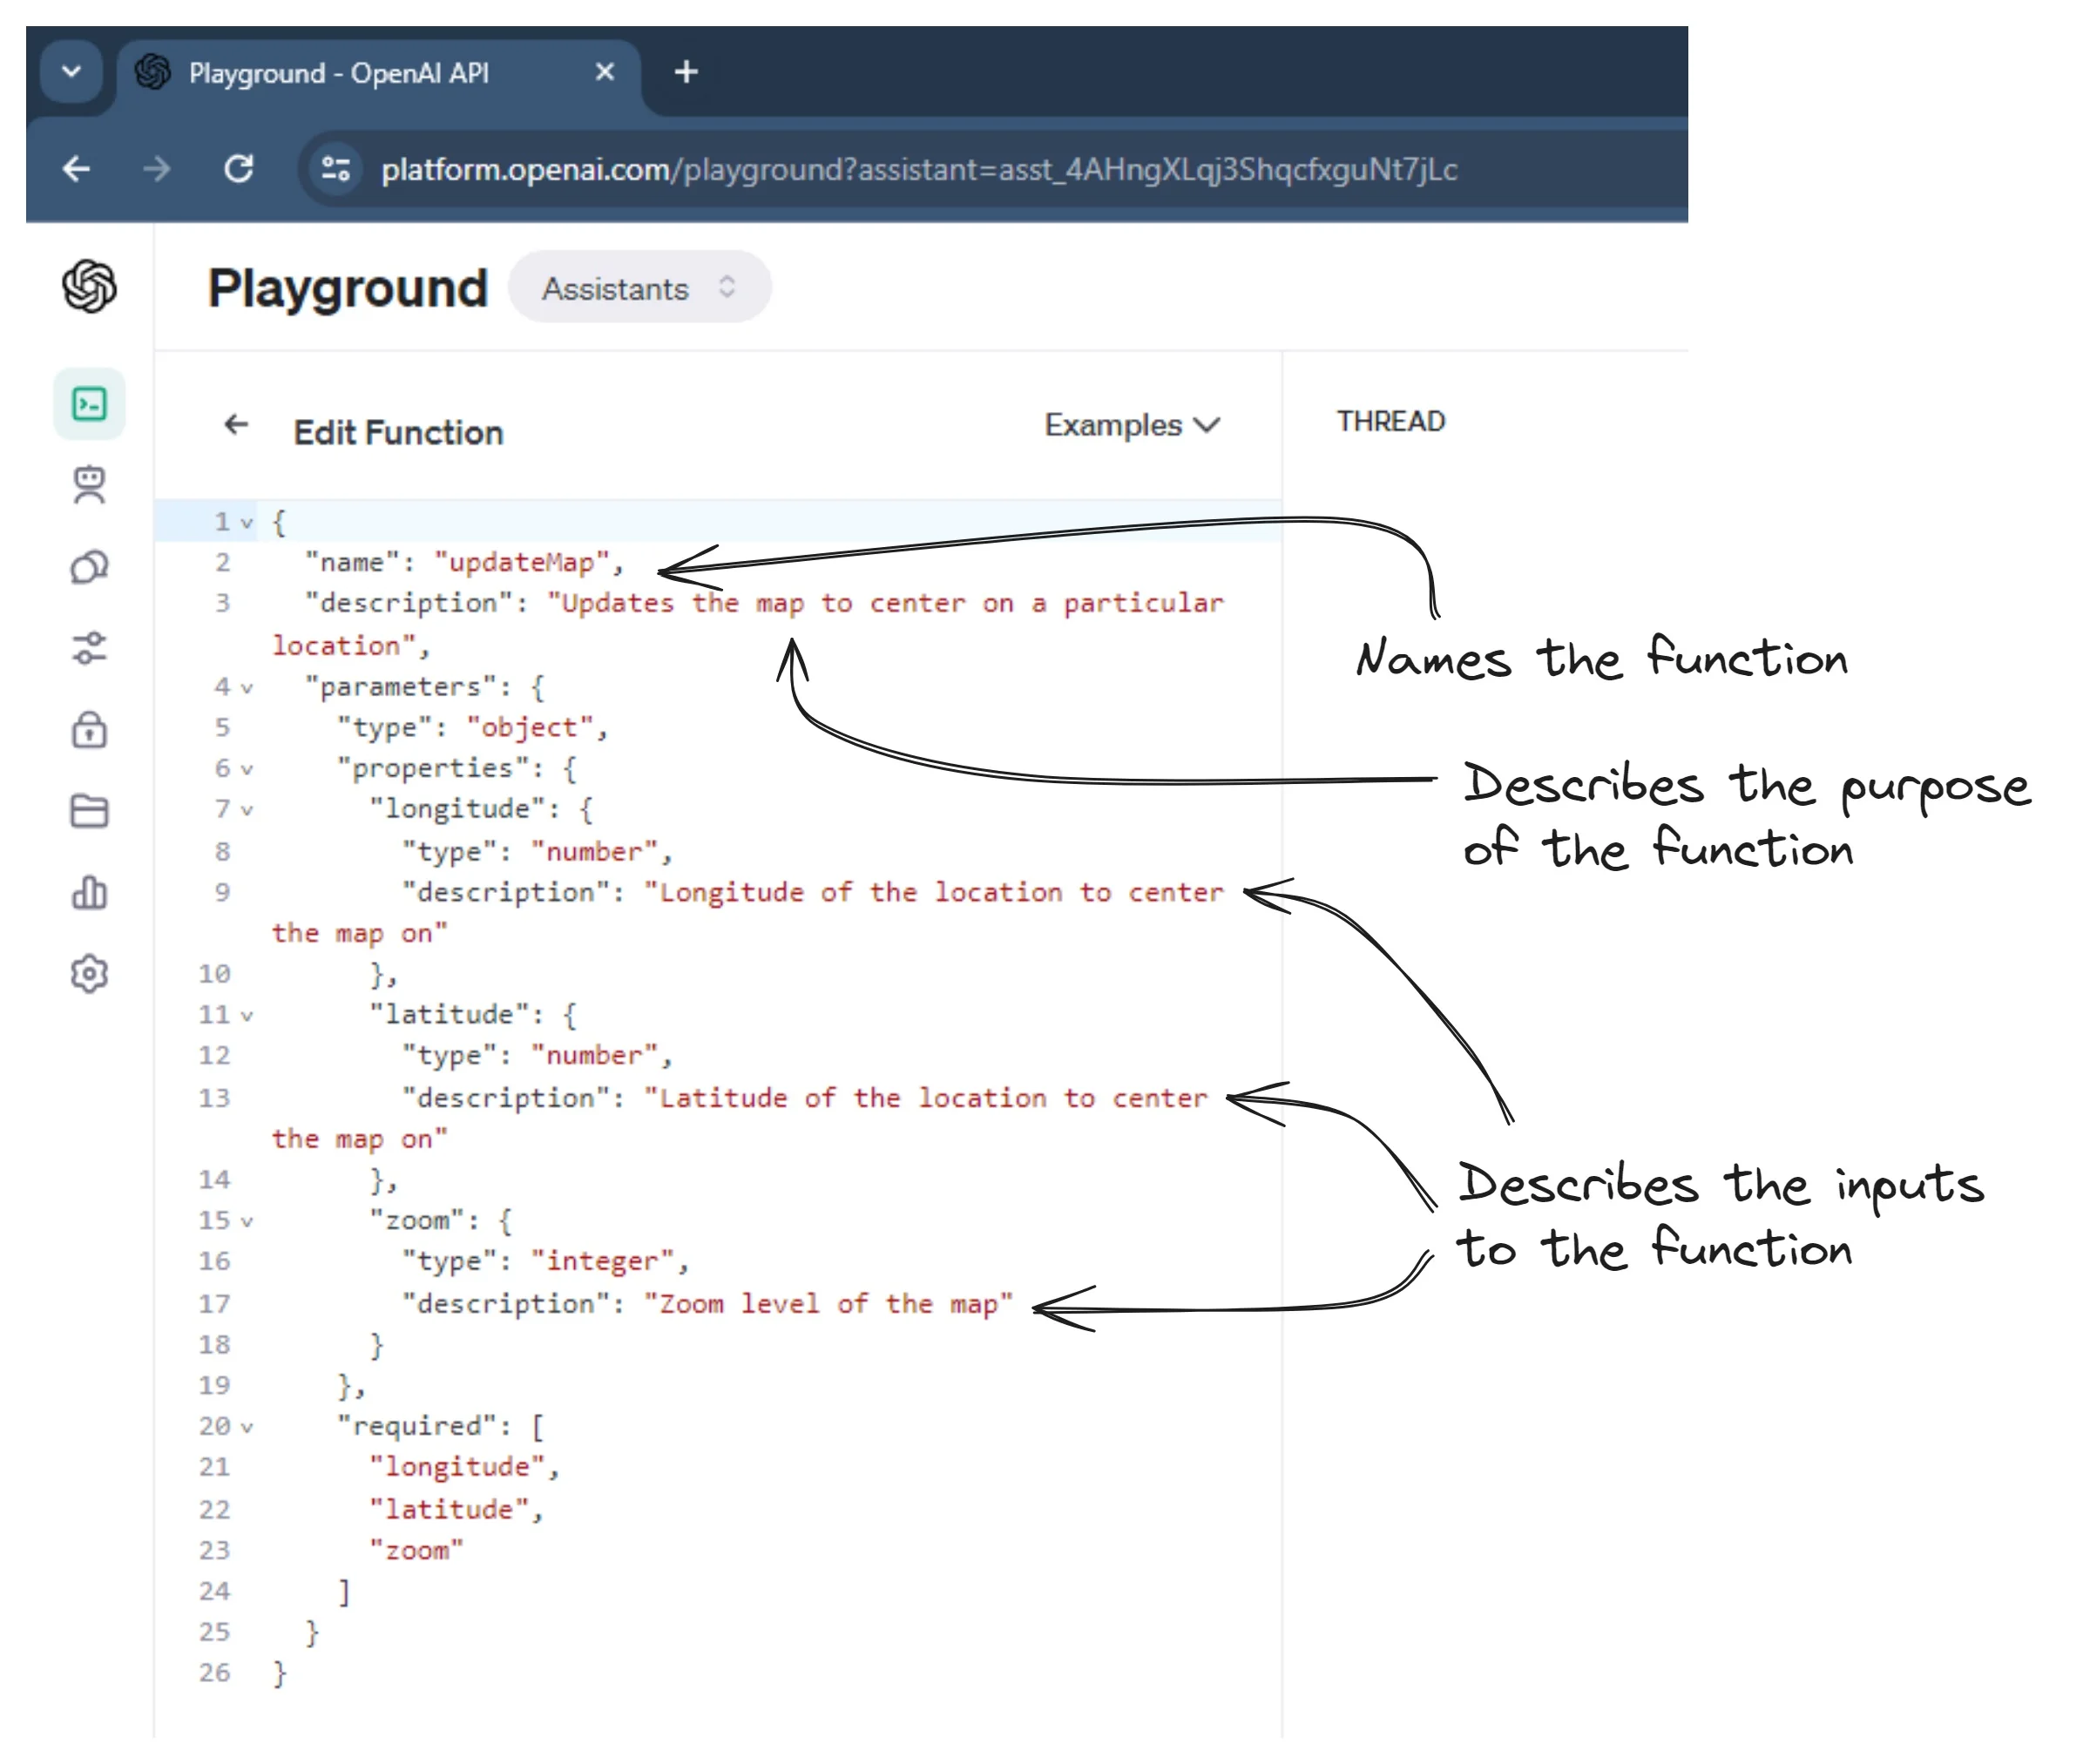
Task: Select the Playground - OpenAI API browser tab
Action: 378,74
